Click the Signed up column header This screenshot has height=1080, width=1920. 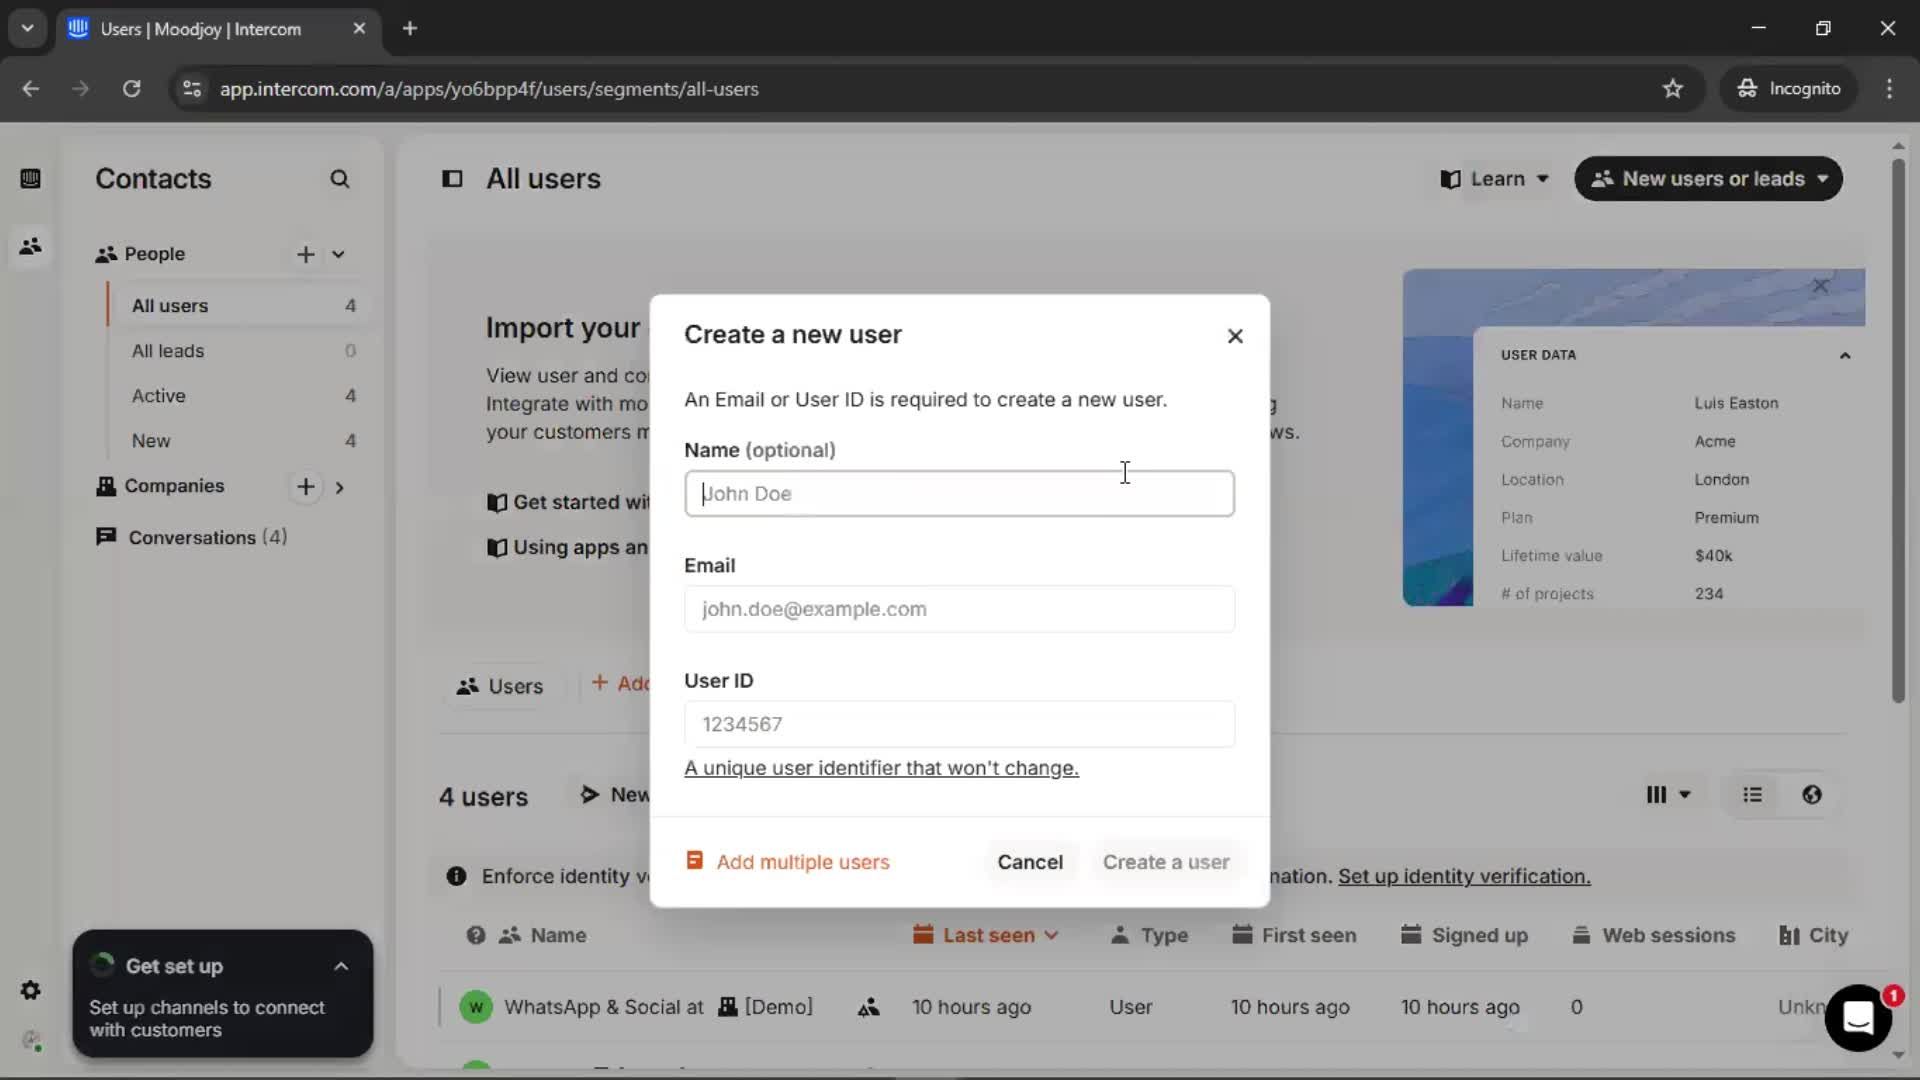[1465, 935]
